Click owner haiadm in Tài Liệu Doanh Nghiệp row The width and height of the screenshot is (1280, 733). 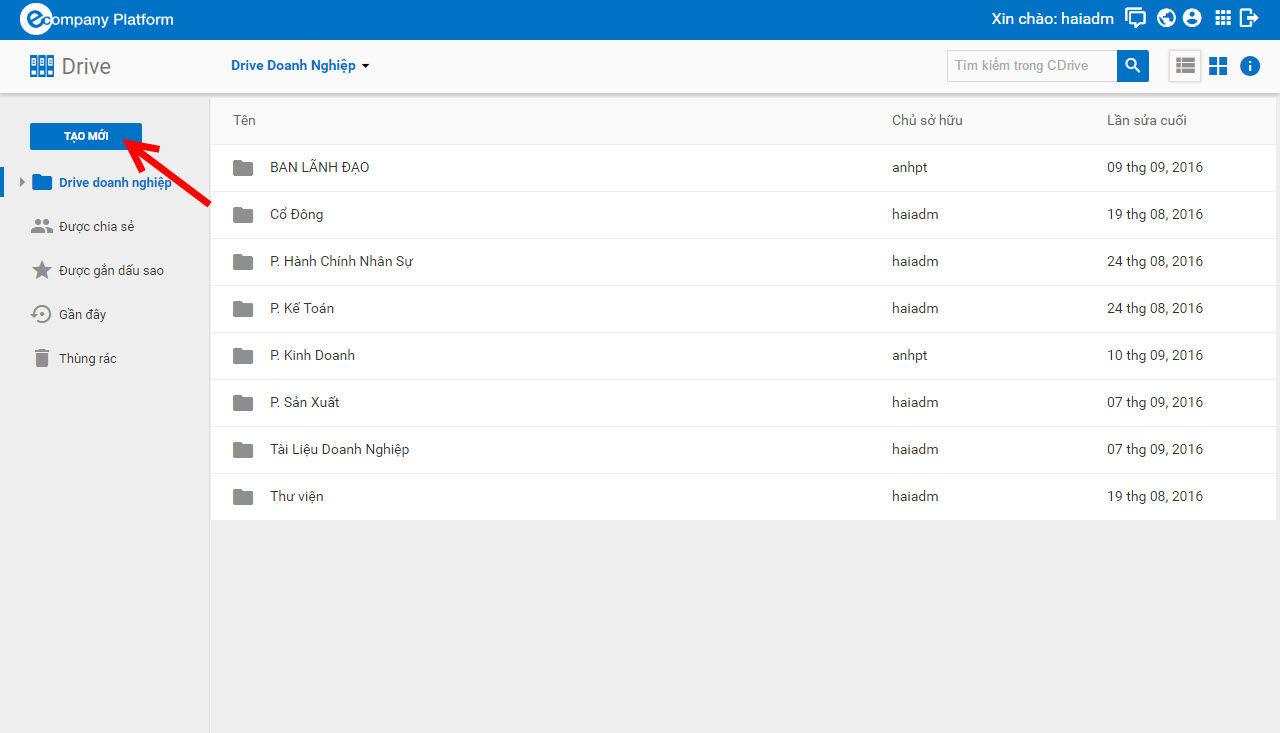pos(915,449)
